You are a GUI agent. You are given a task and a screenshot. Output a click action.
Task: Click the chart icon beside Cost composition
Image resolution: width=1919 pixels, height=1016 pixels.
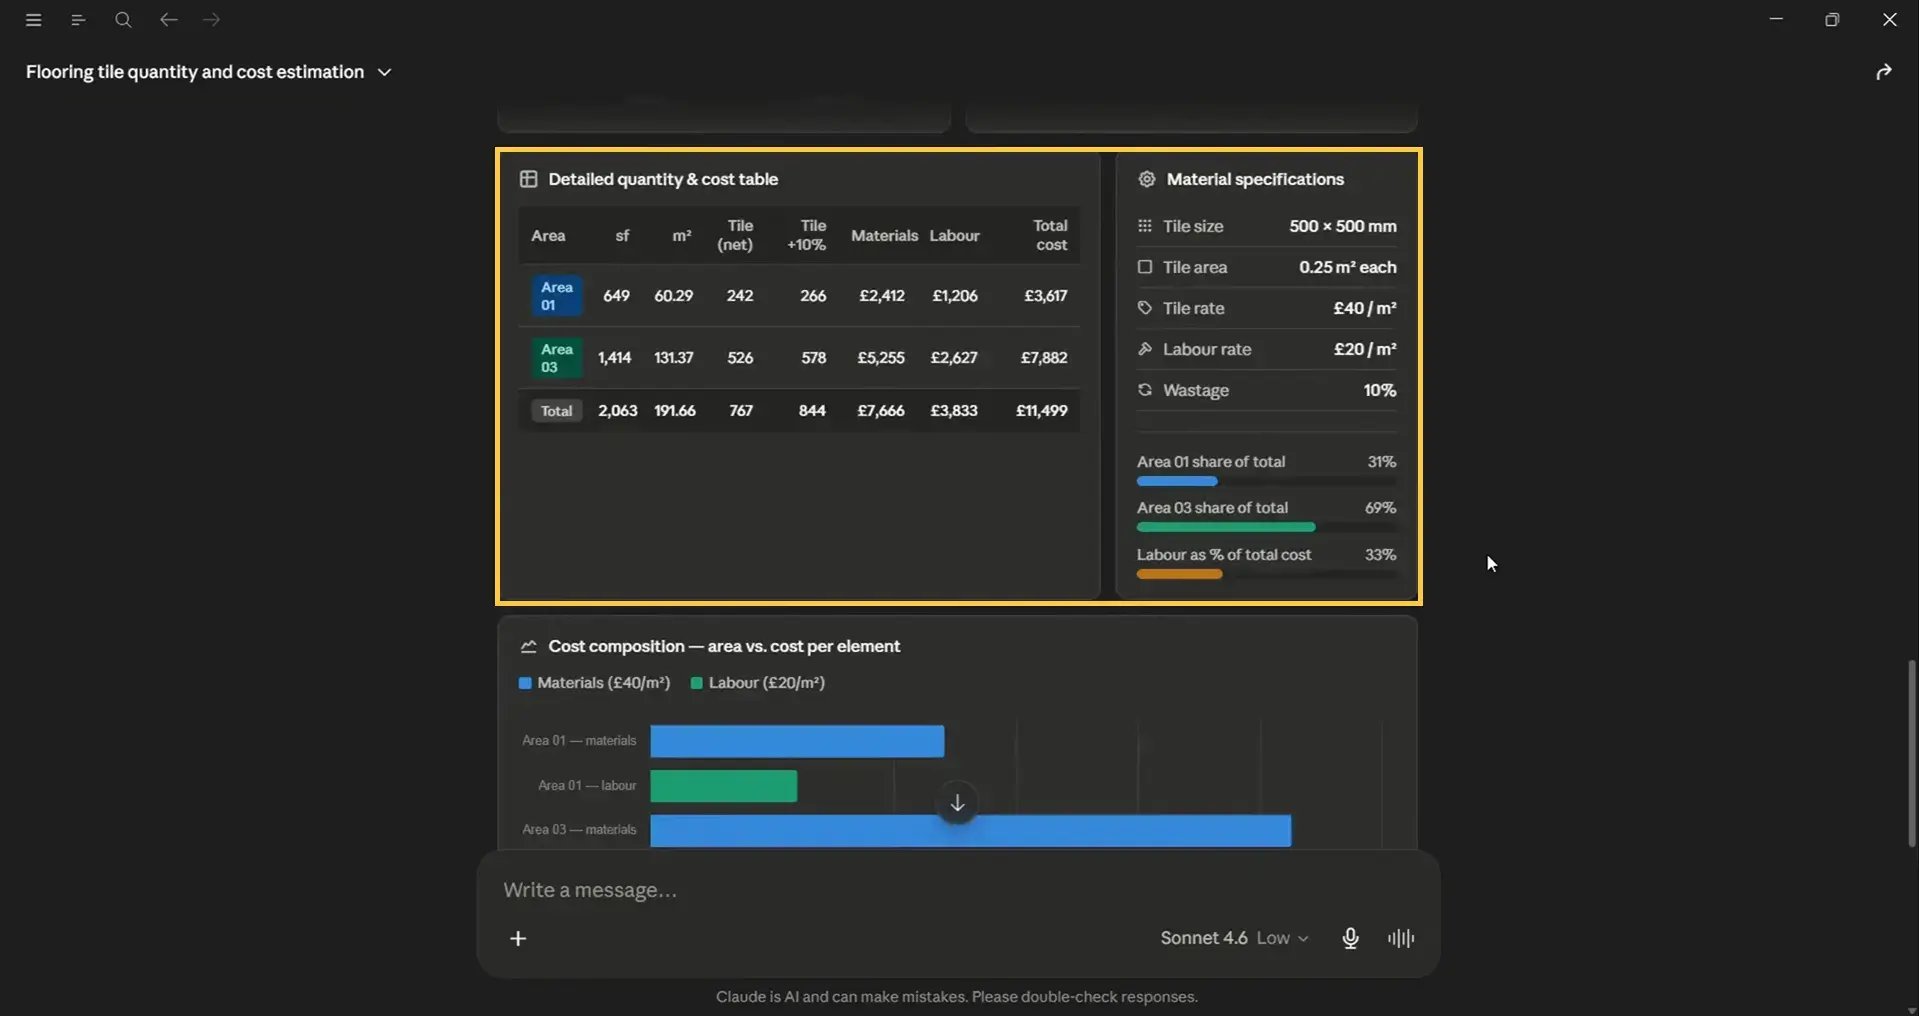coord(528,647)
